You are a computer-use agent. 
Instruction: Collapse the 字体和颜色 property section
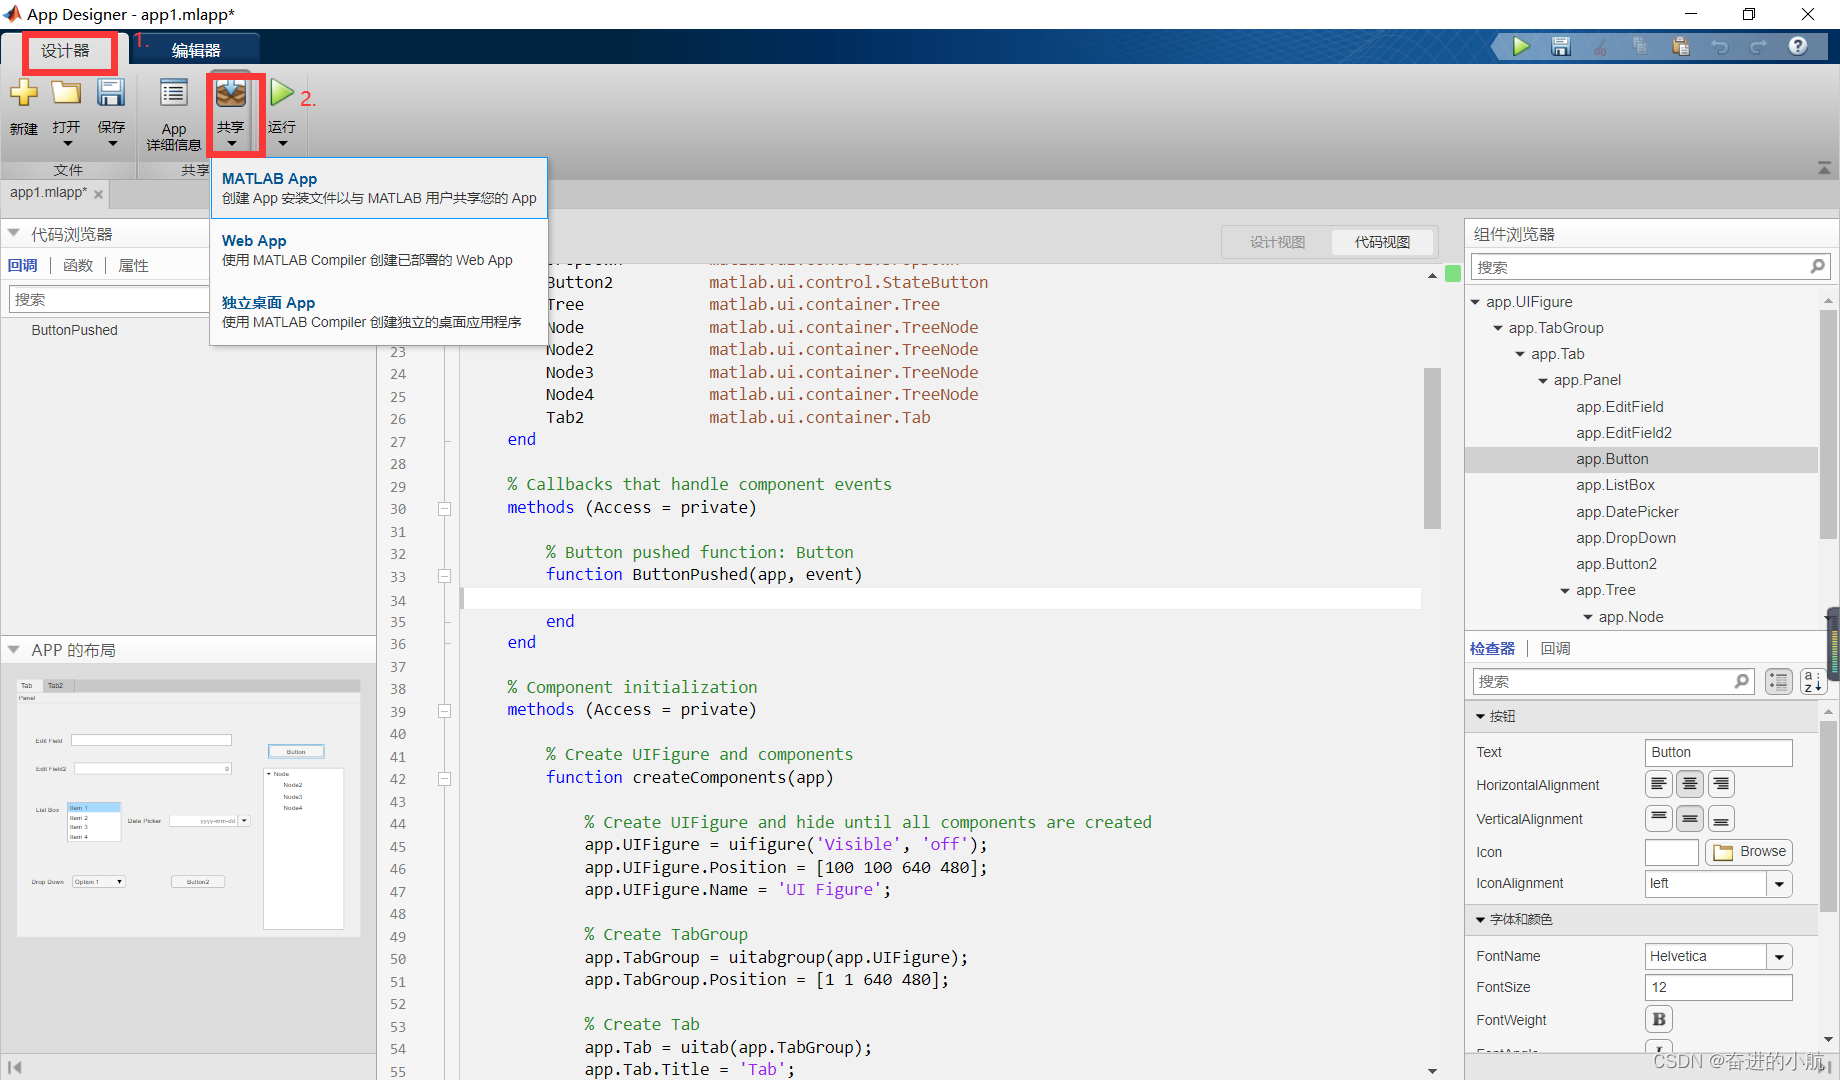[1481, 920]
